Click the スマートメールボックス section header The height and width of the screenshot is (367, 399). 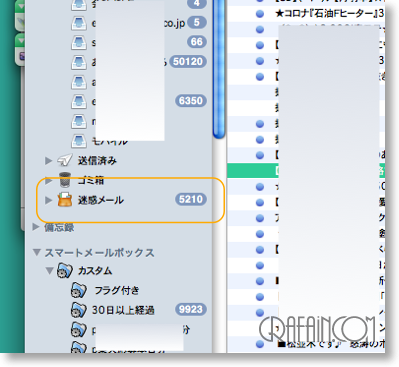pyautogui.click(x=99, y=253)
